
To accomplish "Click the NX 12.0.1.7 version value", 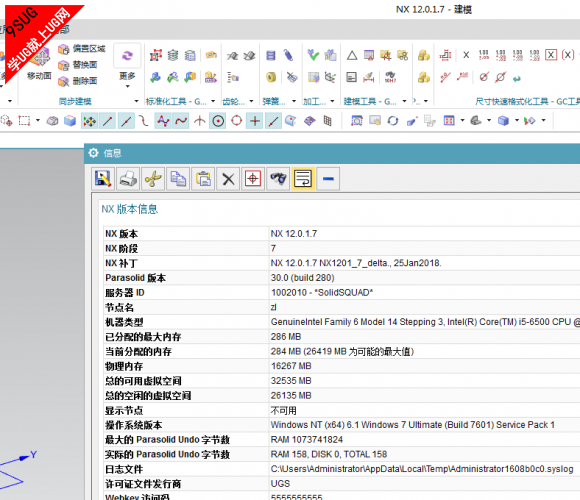I will coord(294,234).
